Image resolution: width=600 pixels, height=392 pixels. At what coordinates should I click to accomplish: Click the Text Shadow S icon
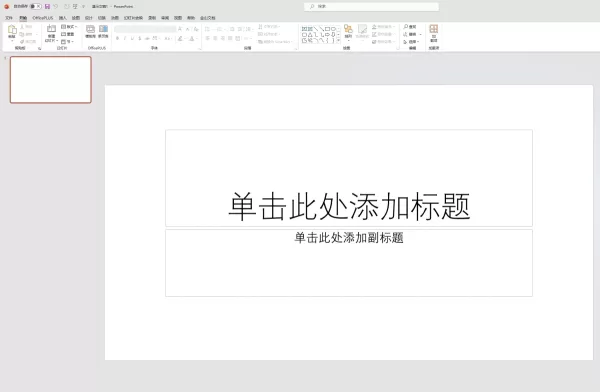click(140, 38)
